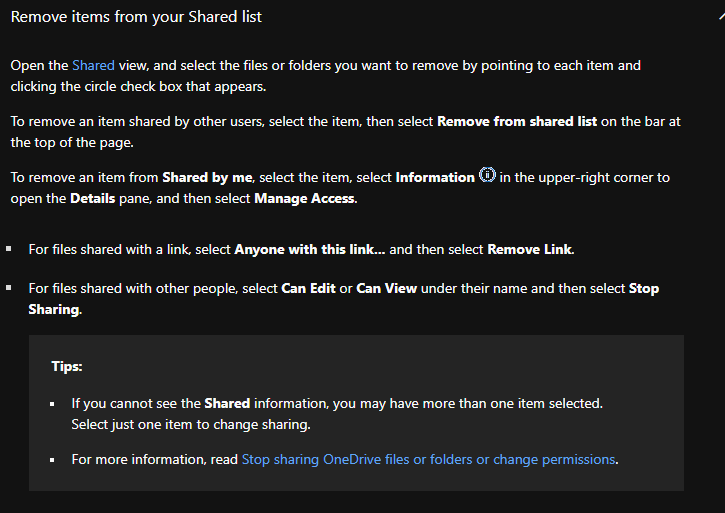Click bullet marker before 'For files shared with a link'
This screenshot has width=725, height=513.
8,249
